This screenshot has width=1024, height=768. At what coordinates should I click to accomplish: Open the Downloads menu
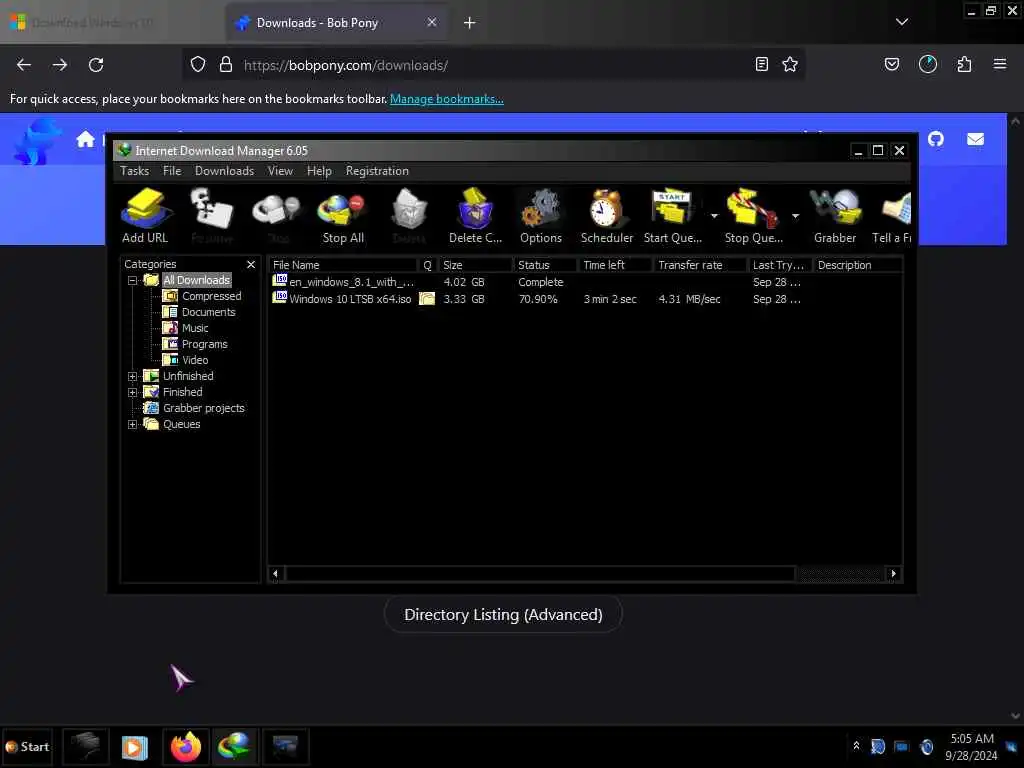(x=224, y=170)
